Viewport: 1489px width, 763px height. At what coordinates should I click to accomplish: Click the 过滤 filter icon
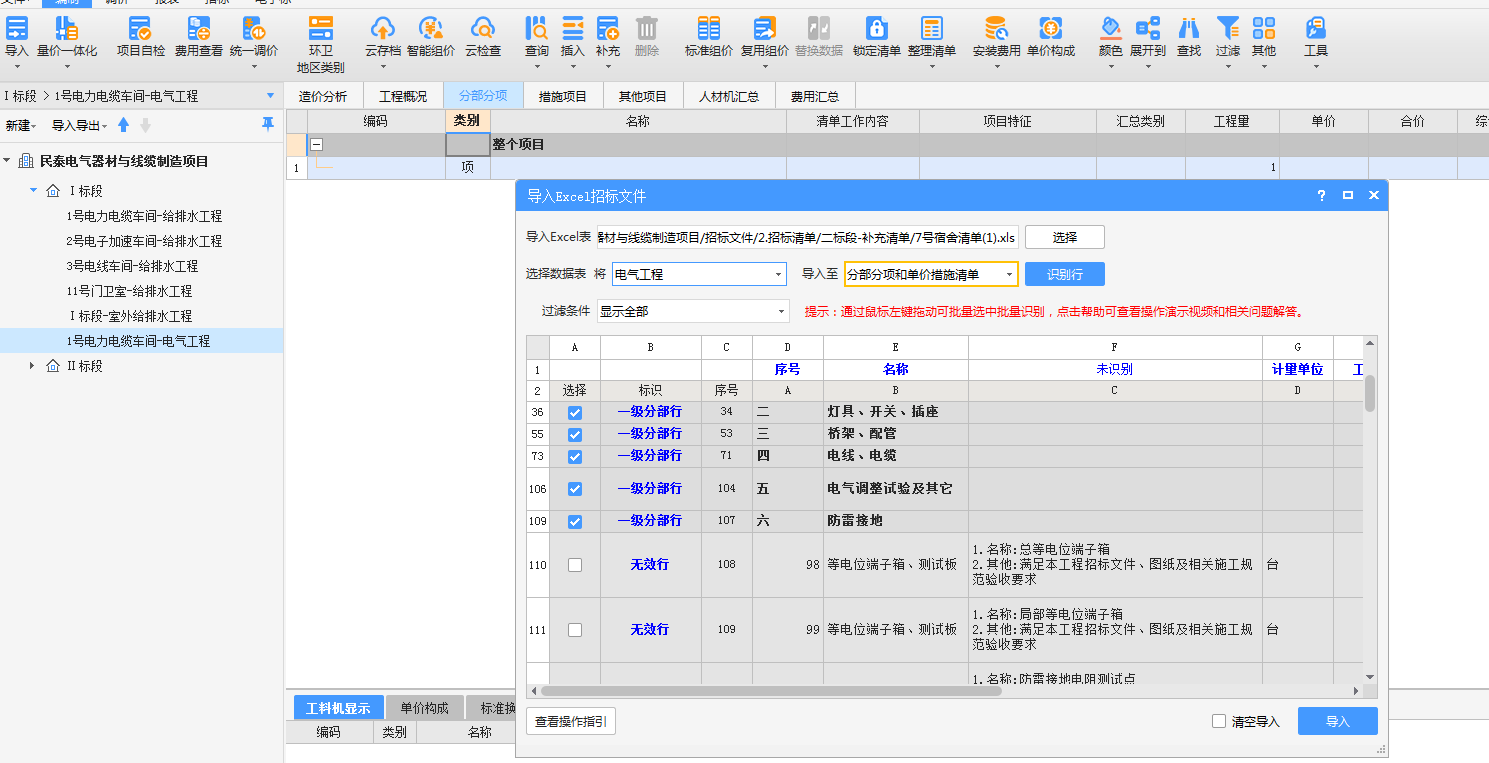(x=1228, y=28)
